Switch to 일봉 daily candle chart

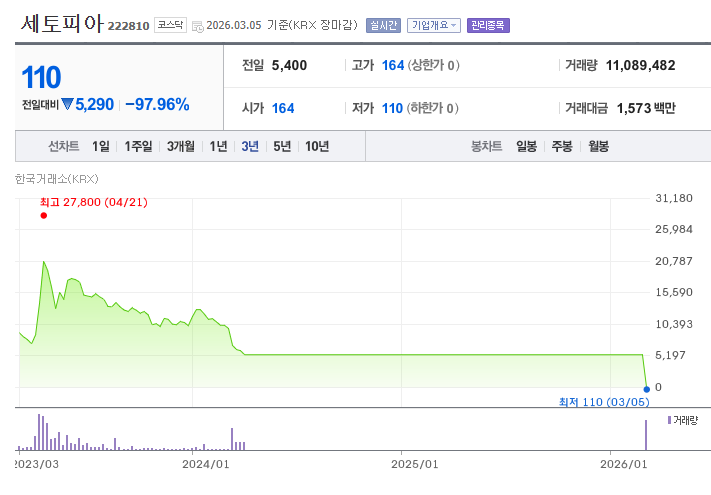[x=526, y=146]
